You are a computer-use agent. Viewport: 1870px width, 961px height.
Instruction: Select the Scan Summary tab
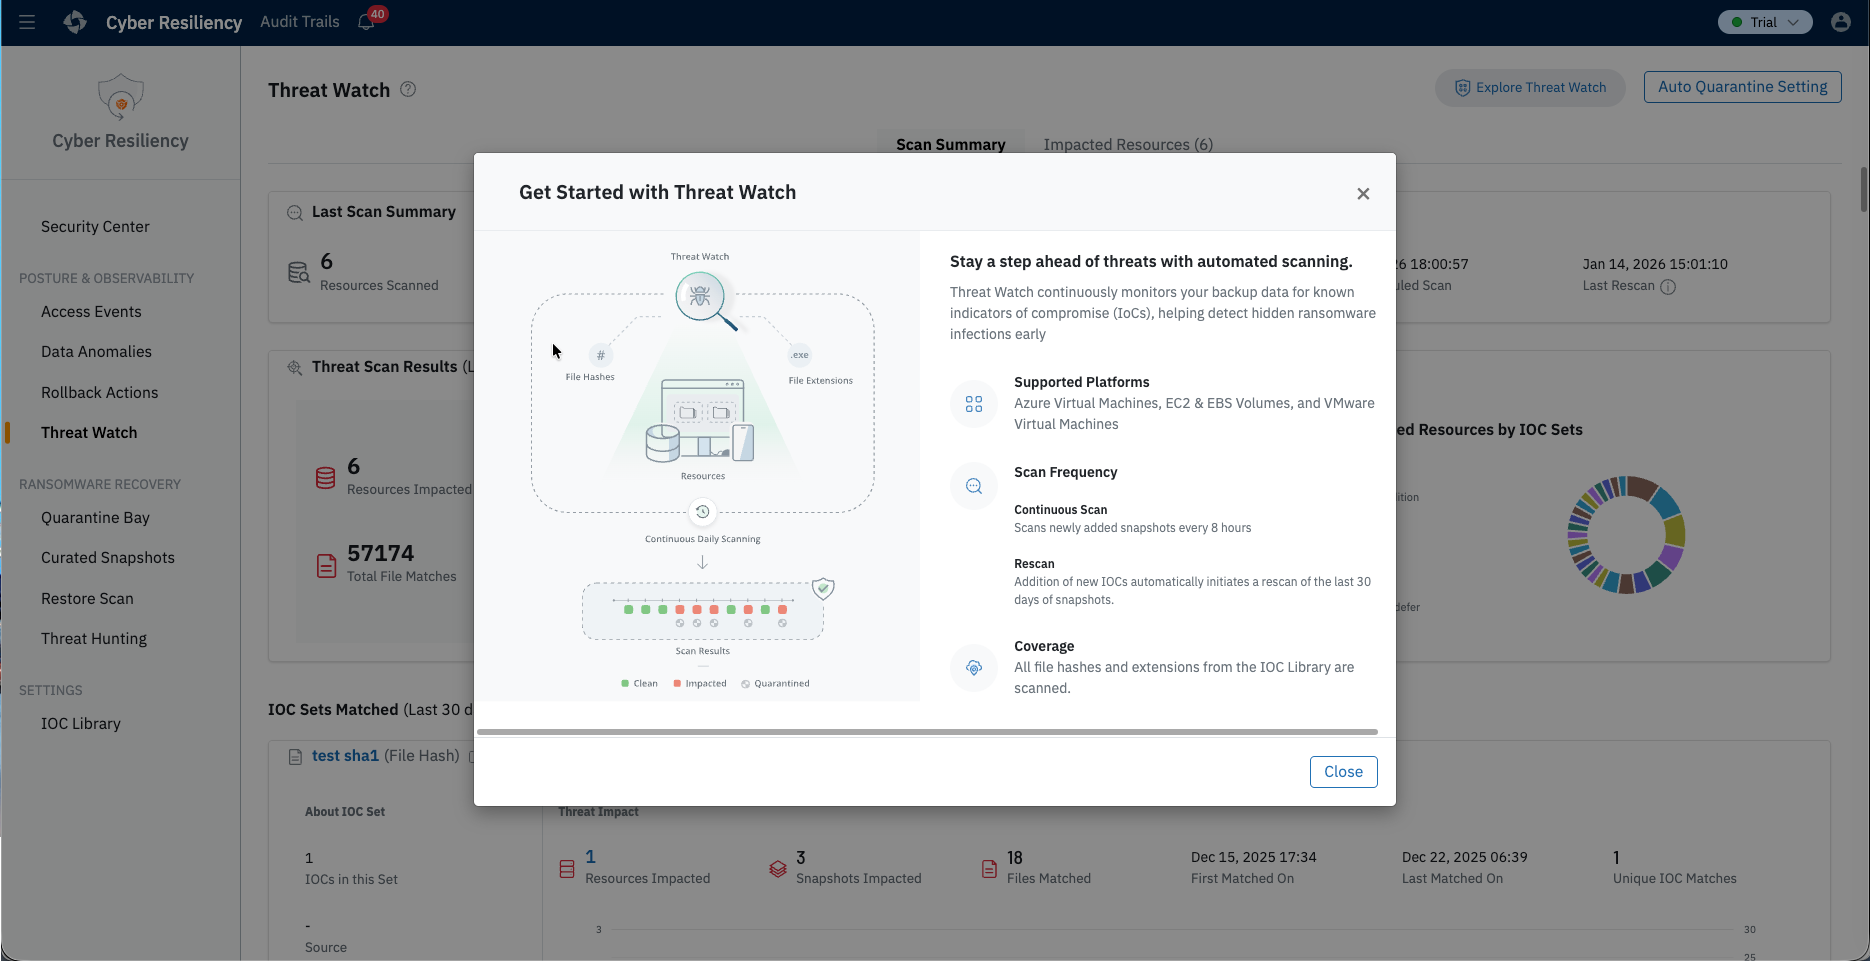(x=950, y=144)
